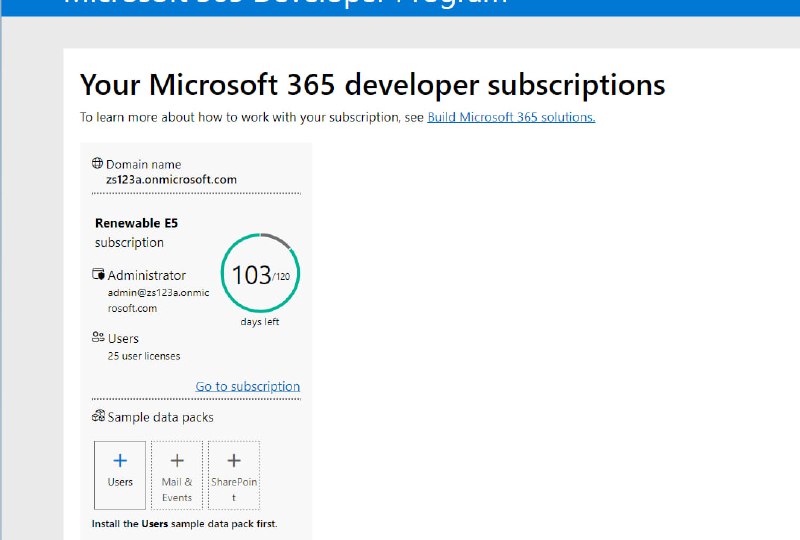Click the Renewable E5 subscription label
This screenshot has width=800, height=540.
136,232
